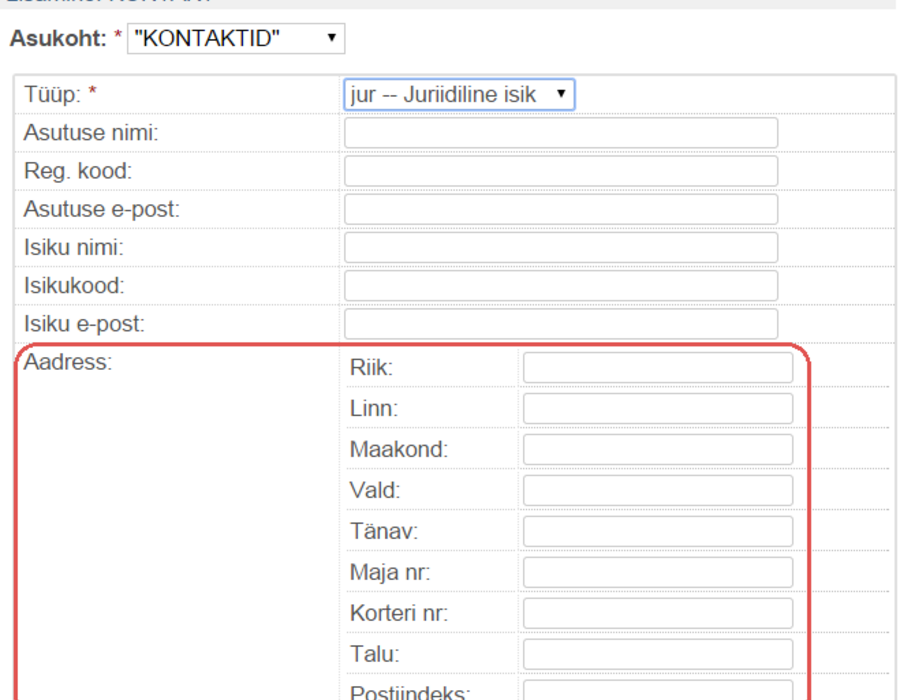Click the 'Maja nr:' label
The width and height of the screenshot is (900, 700).
(x=390, y=572)
